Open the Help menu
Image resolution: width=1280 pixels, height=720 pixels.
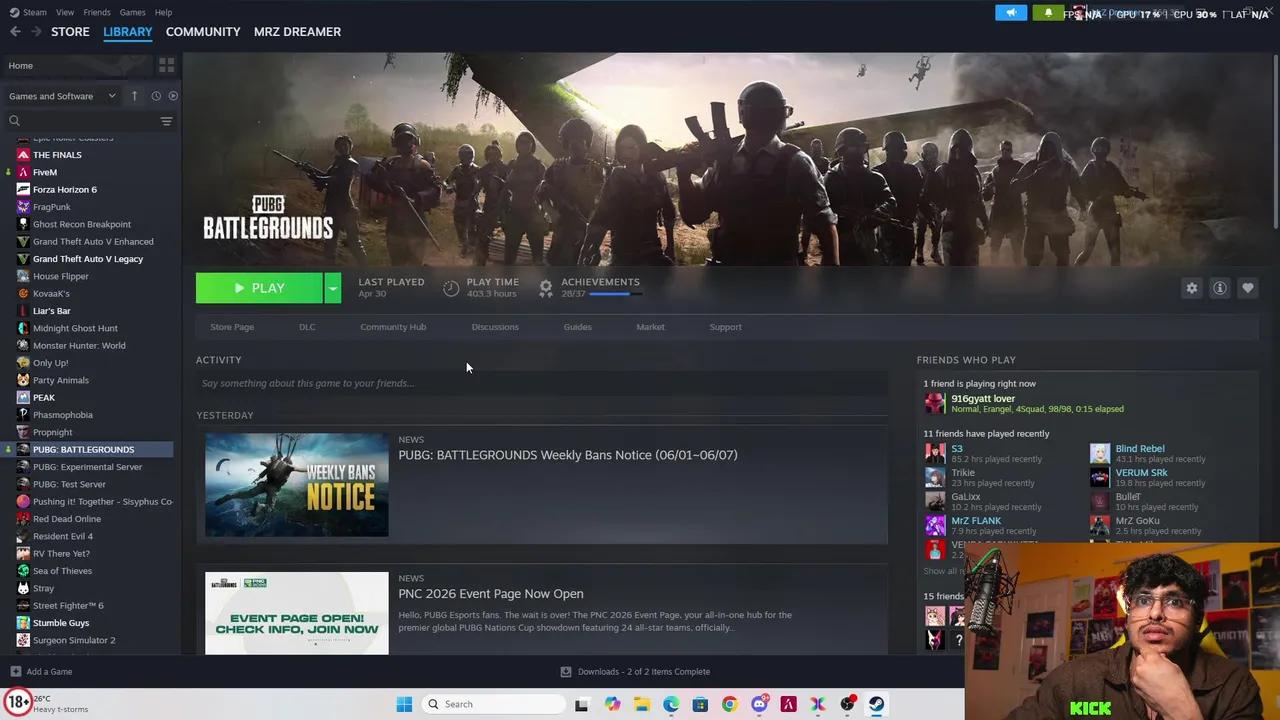[x=163, y=12]
